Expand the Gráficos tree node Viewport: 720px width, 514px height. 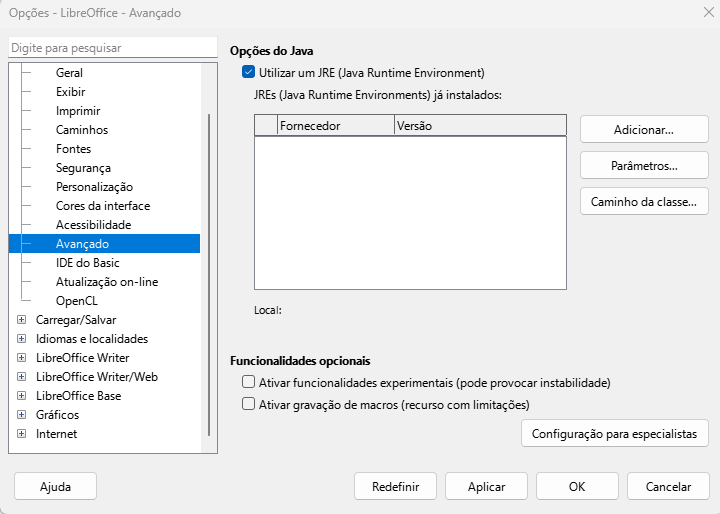[22, 414]
